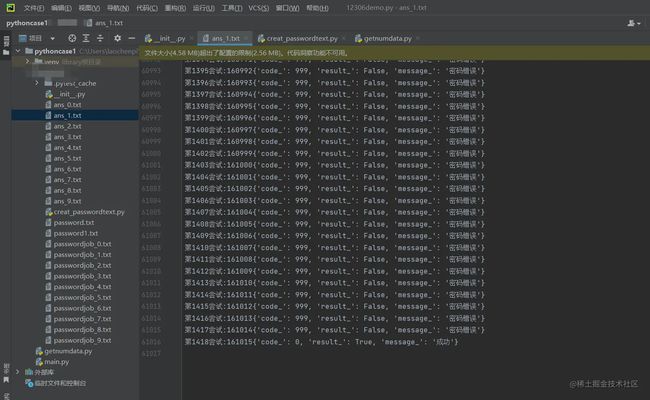This screenshot has width=650, height=400.
Task: Click the Expand All icon in project toolbar
Action: [86, 38]
